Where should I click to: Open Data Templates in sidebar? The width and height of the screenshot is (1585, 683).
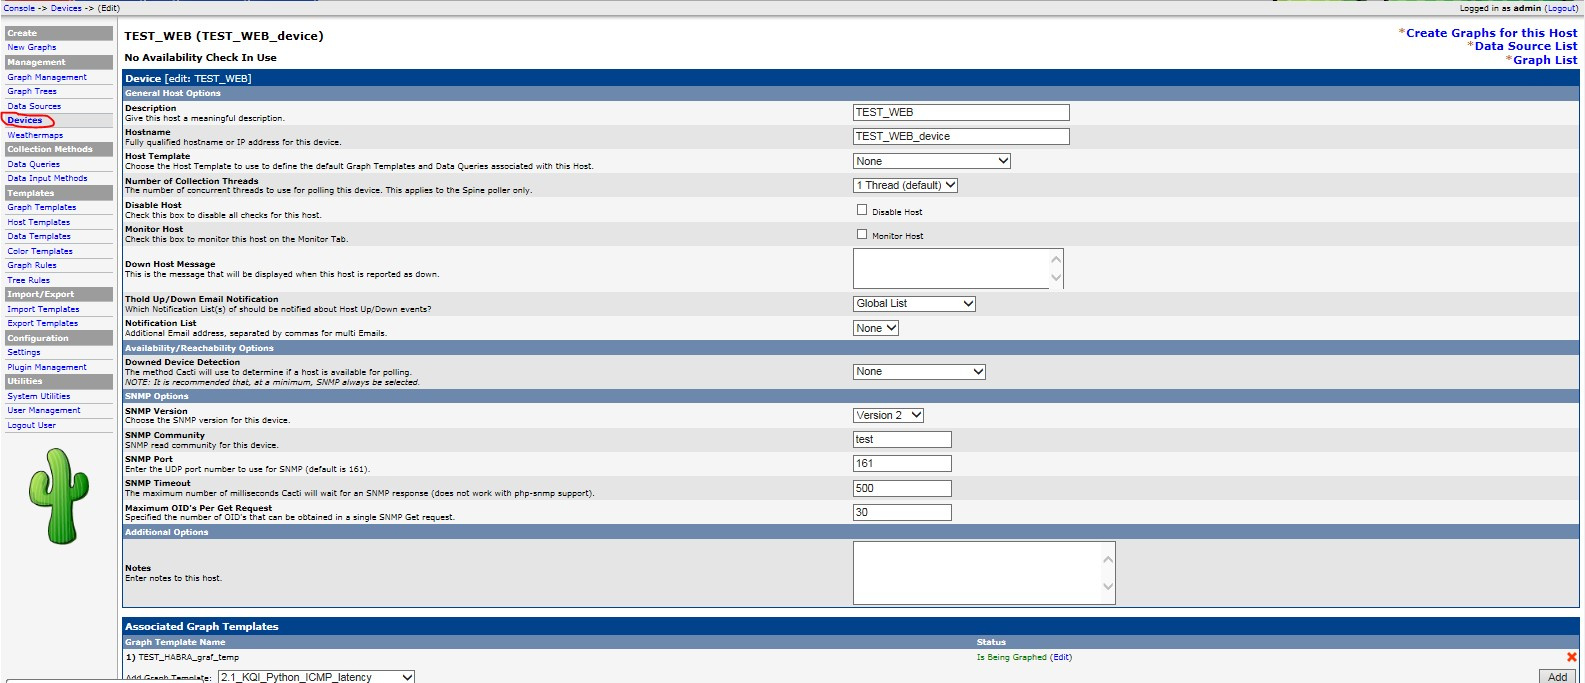point(39,236)
